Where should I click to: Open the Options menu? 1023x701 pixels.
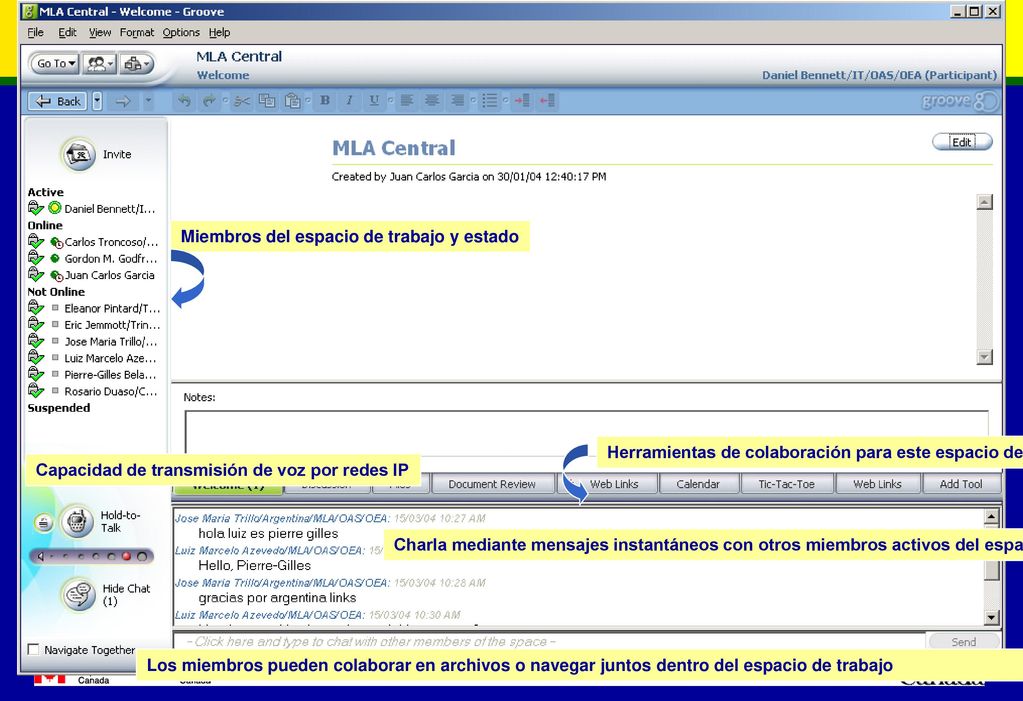click(181, 32)
